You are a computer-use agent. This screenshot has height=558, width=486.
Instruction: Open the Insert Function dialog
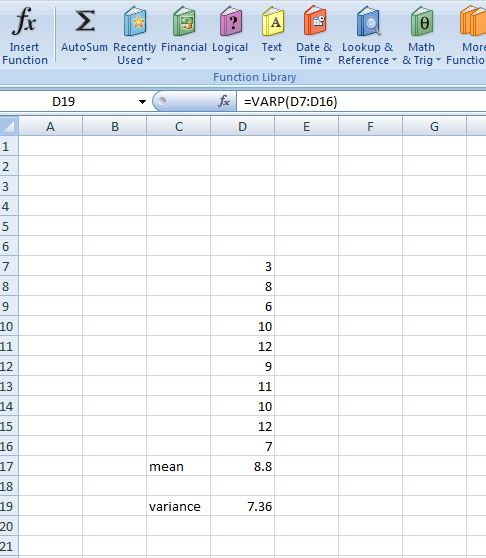pos(24,35)
